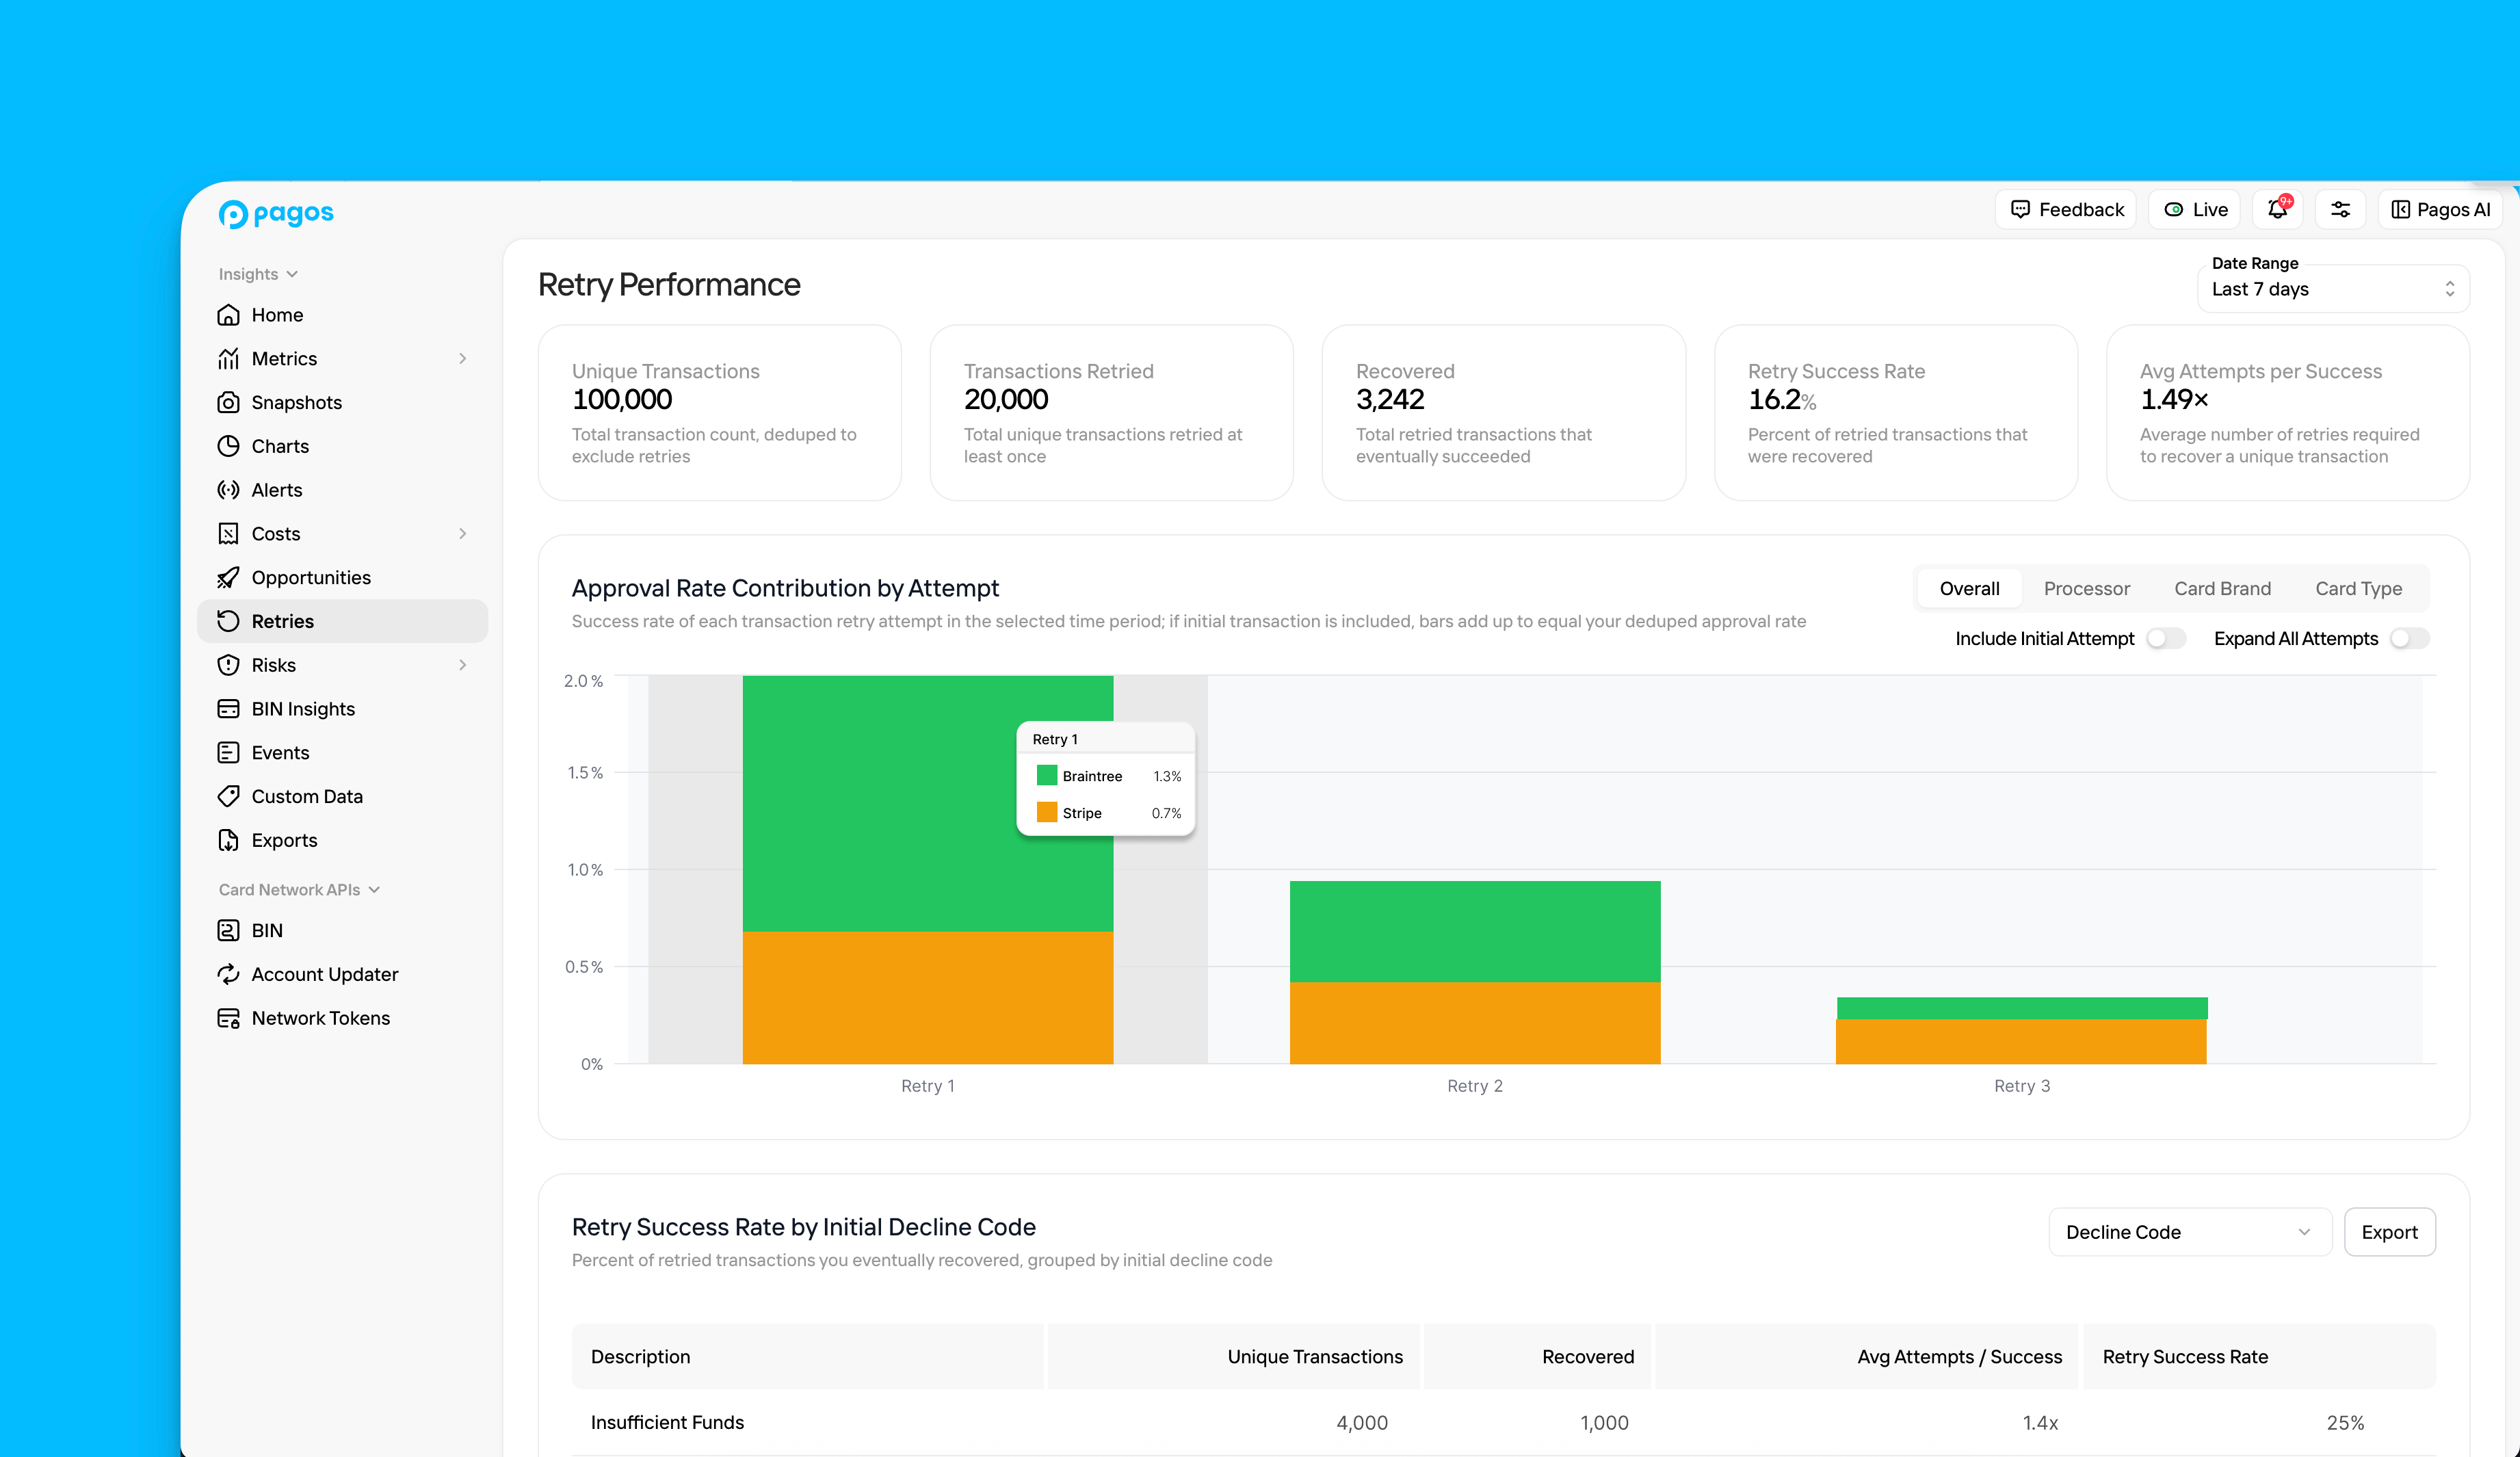Click the Risks shield icon

(x=228, y=665)
